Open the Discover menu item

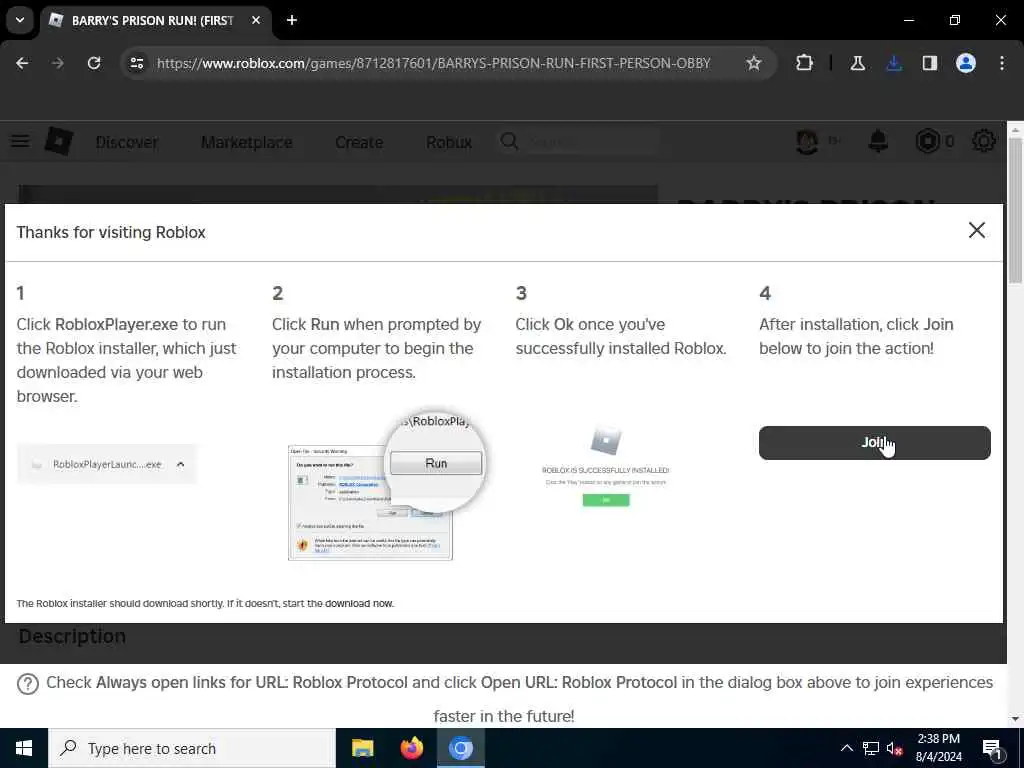click(127, 142)
